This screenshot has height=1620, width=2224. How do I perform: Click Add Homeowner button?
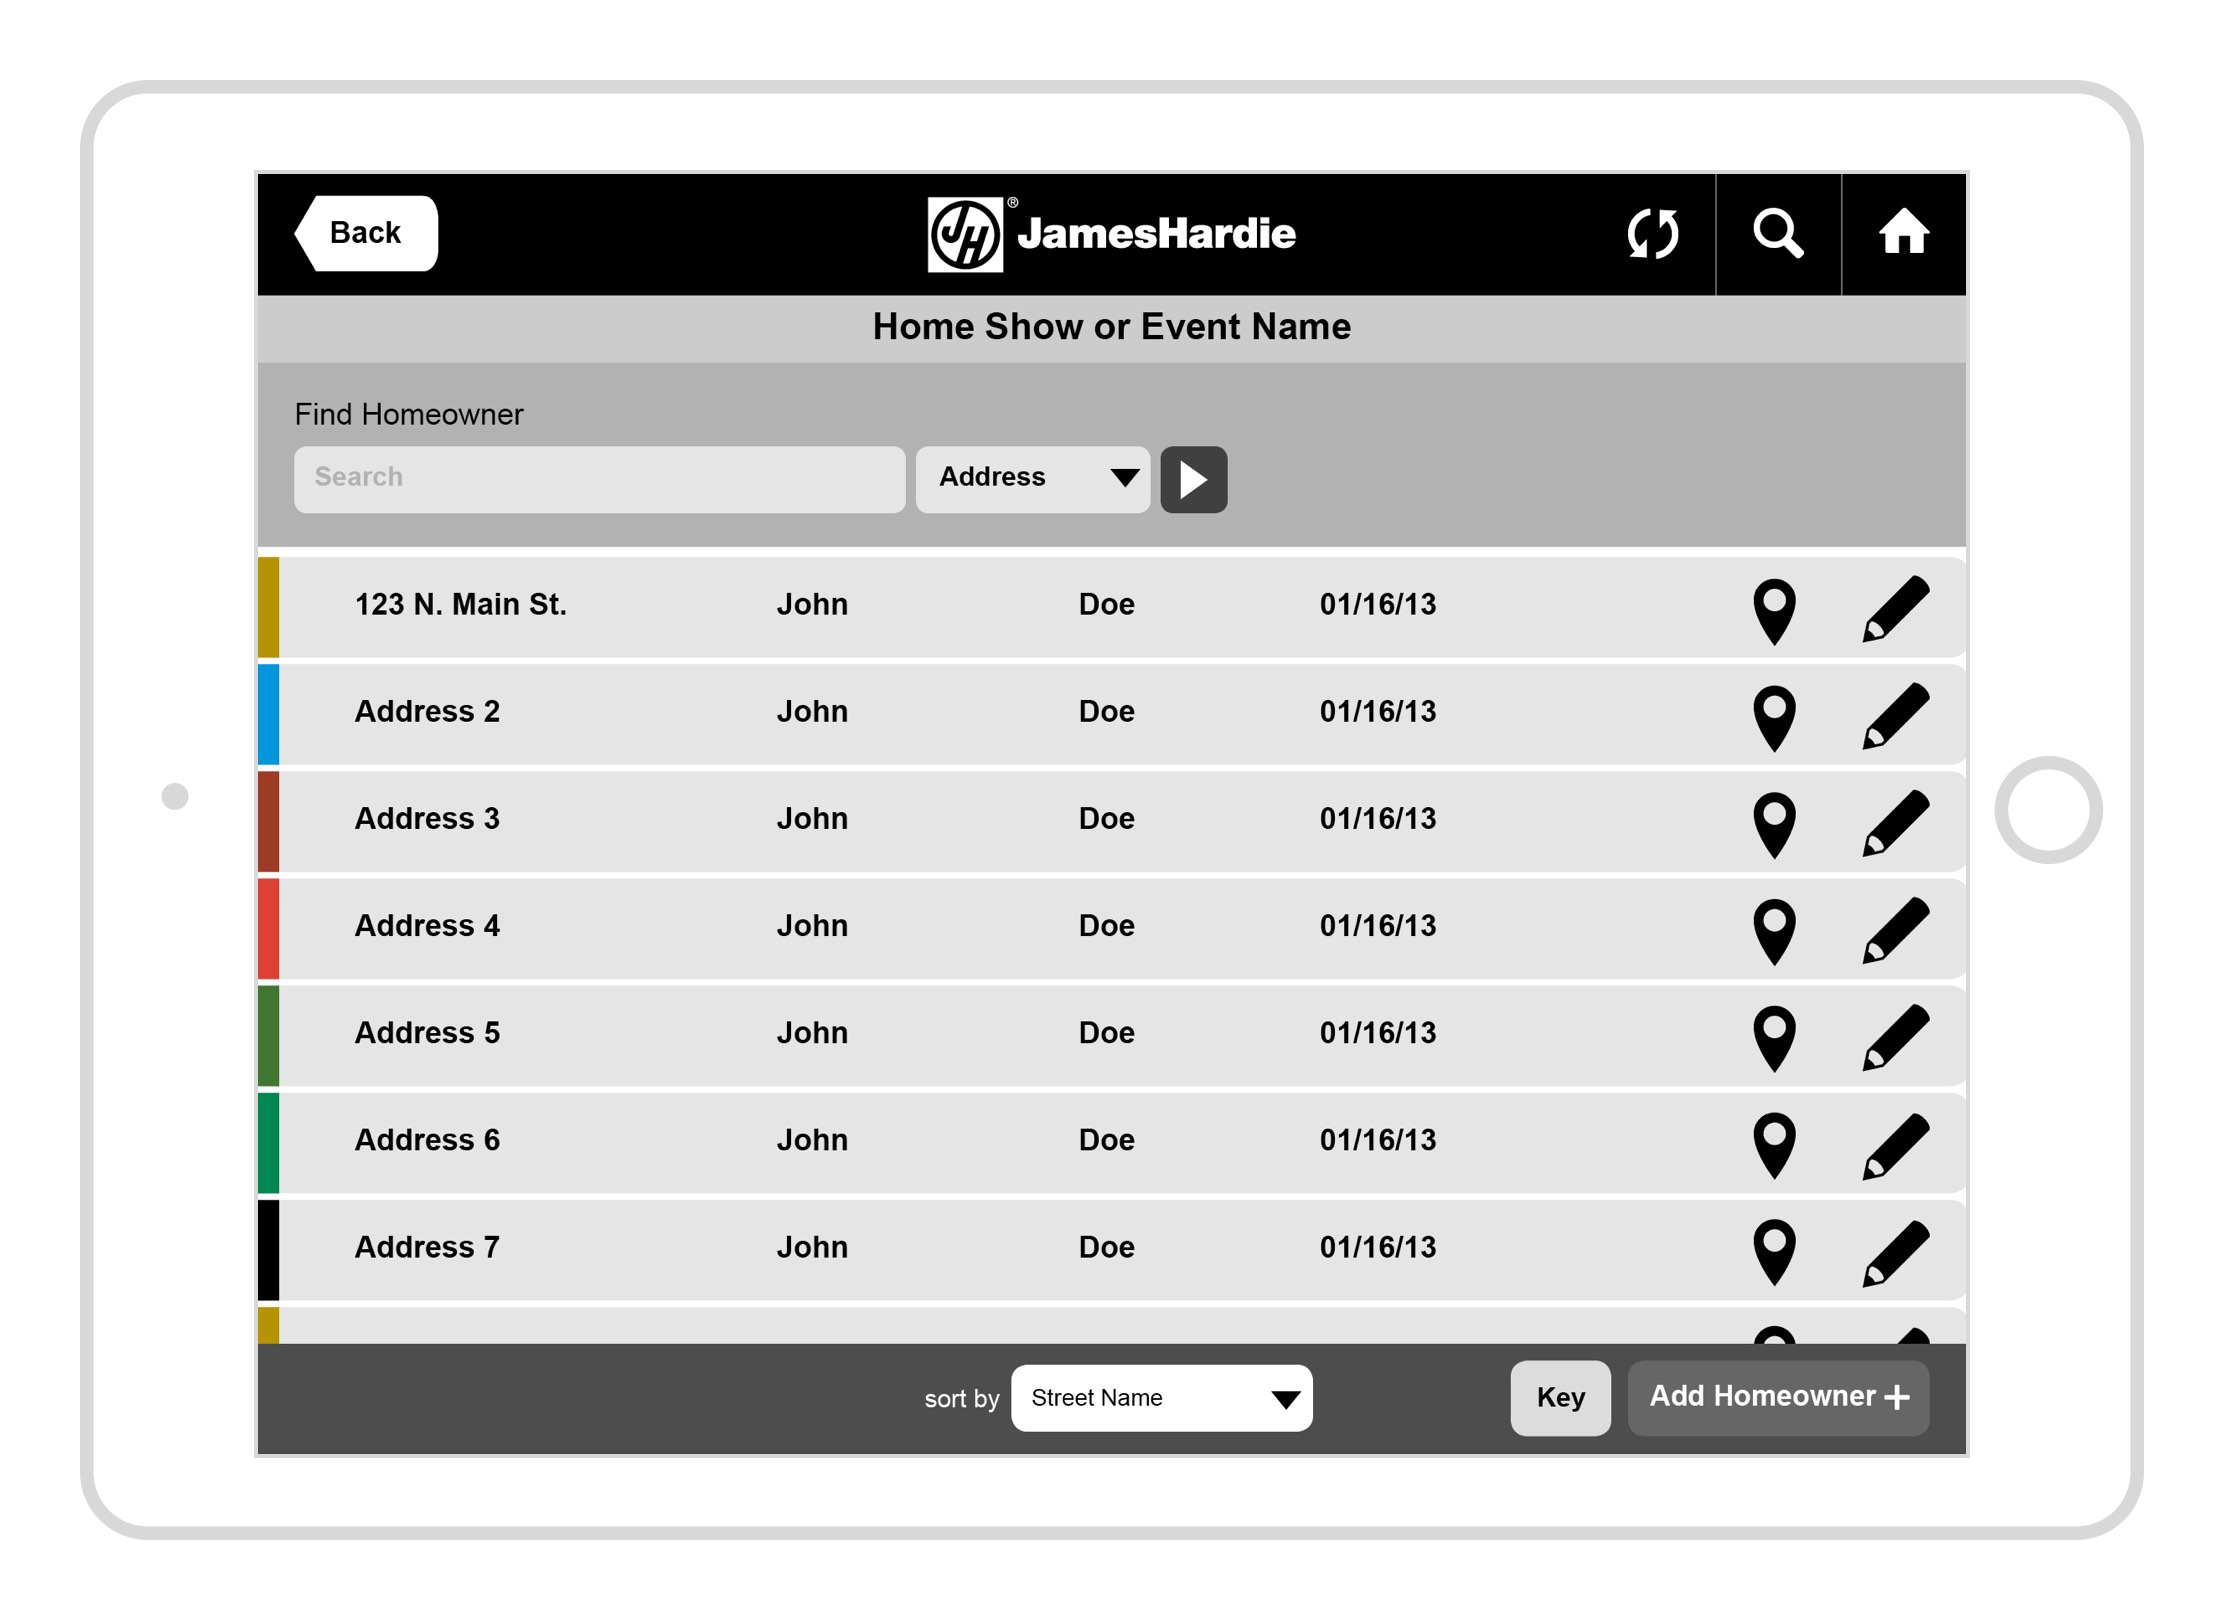[1778, 1397]
